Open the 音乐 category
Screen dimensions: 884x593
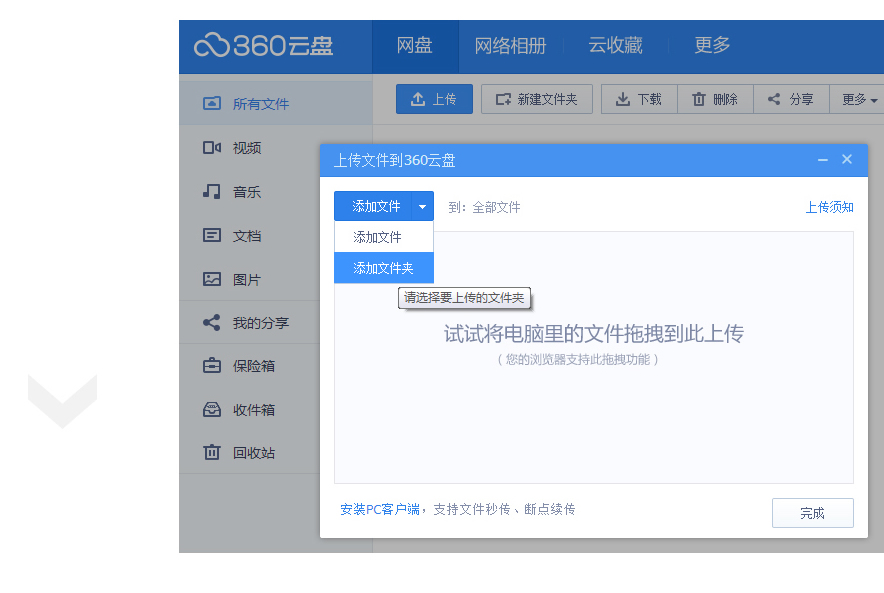pyautogui.click(x=249, y=192)
